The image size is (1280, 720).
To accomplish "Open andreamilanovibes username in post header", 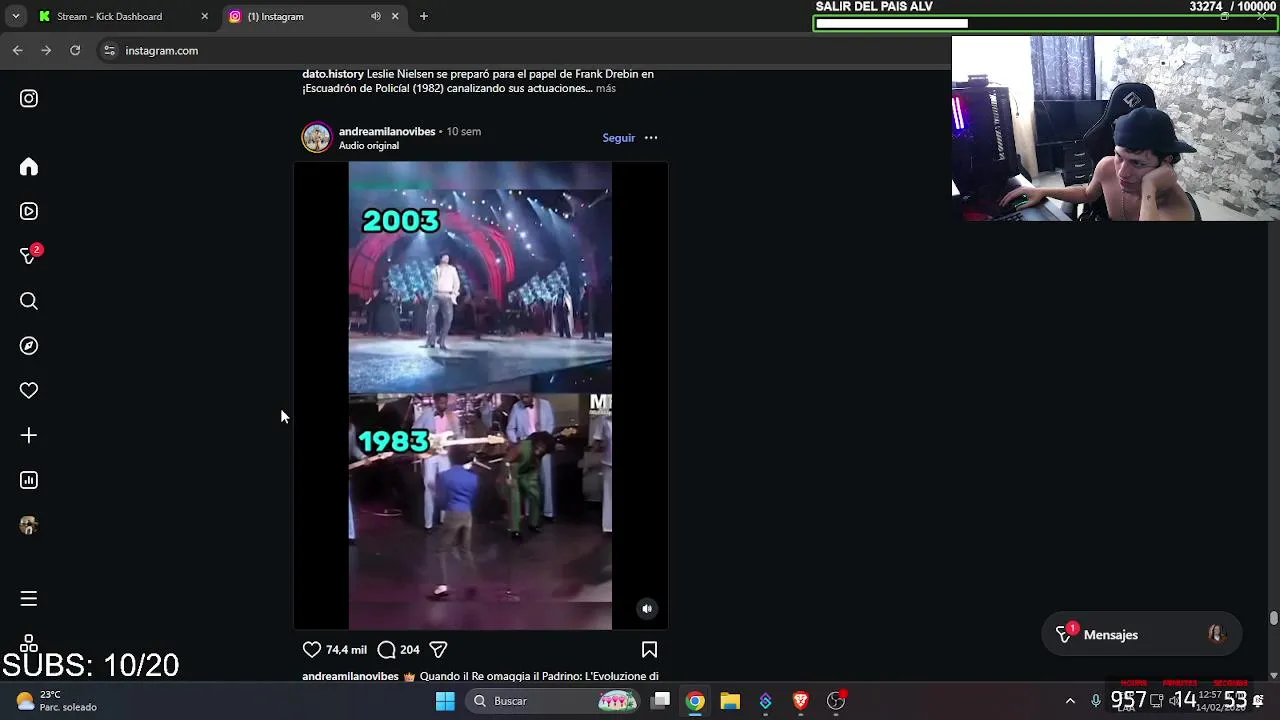I will point(387,131).
